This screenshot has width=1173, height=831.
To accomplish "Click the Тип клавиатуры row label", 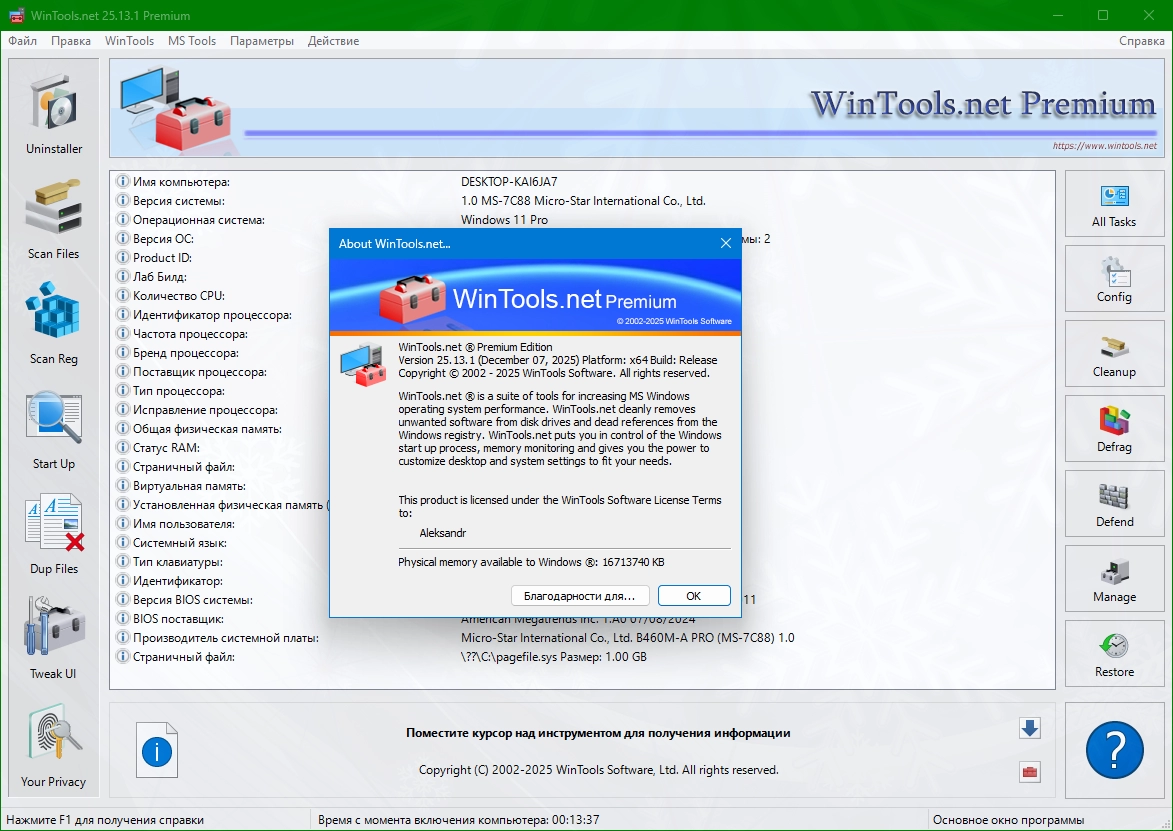I will point(178,562).
